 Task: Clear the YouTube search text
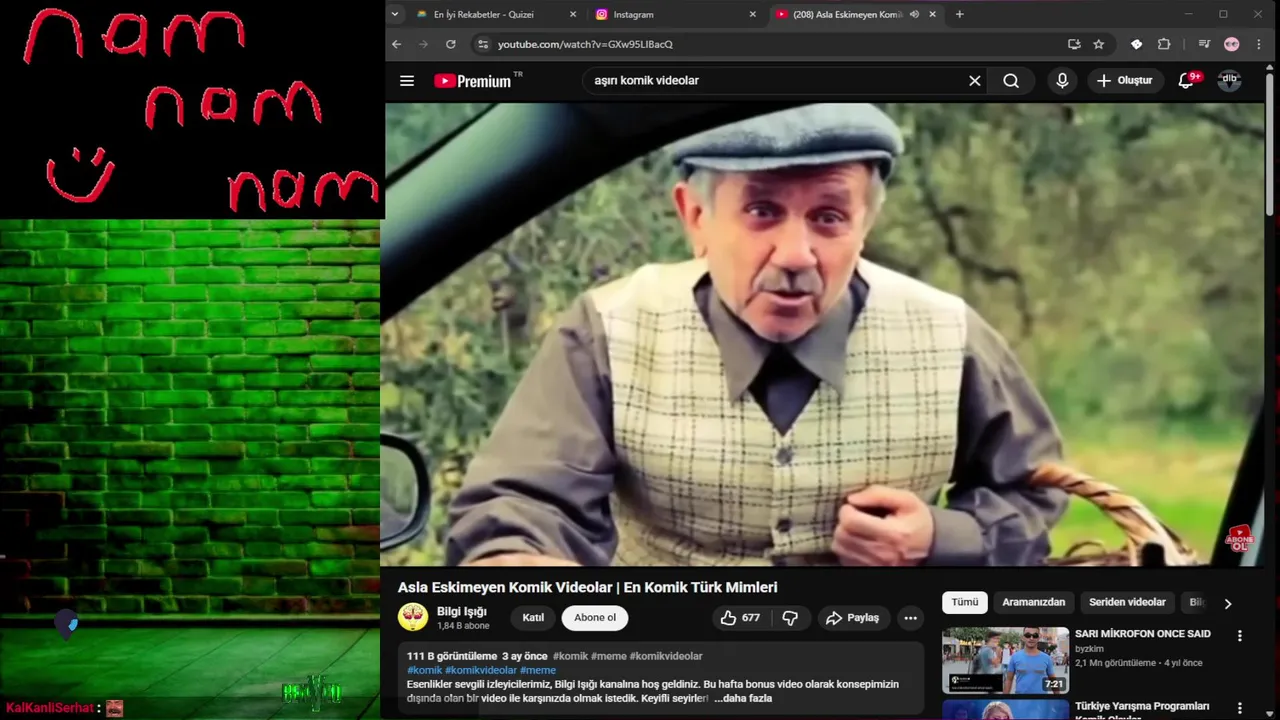point(975,81)
